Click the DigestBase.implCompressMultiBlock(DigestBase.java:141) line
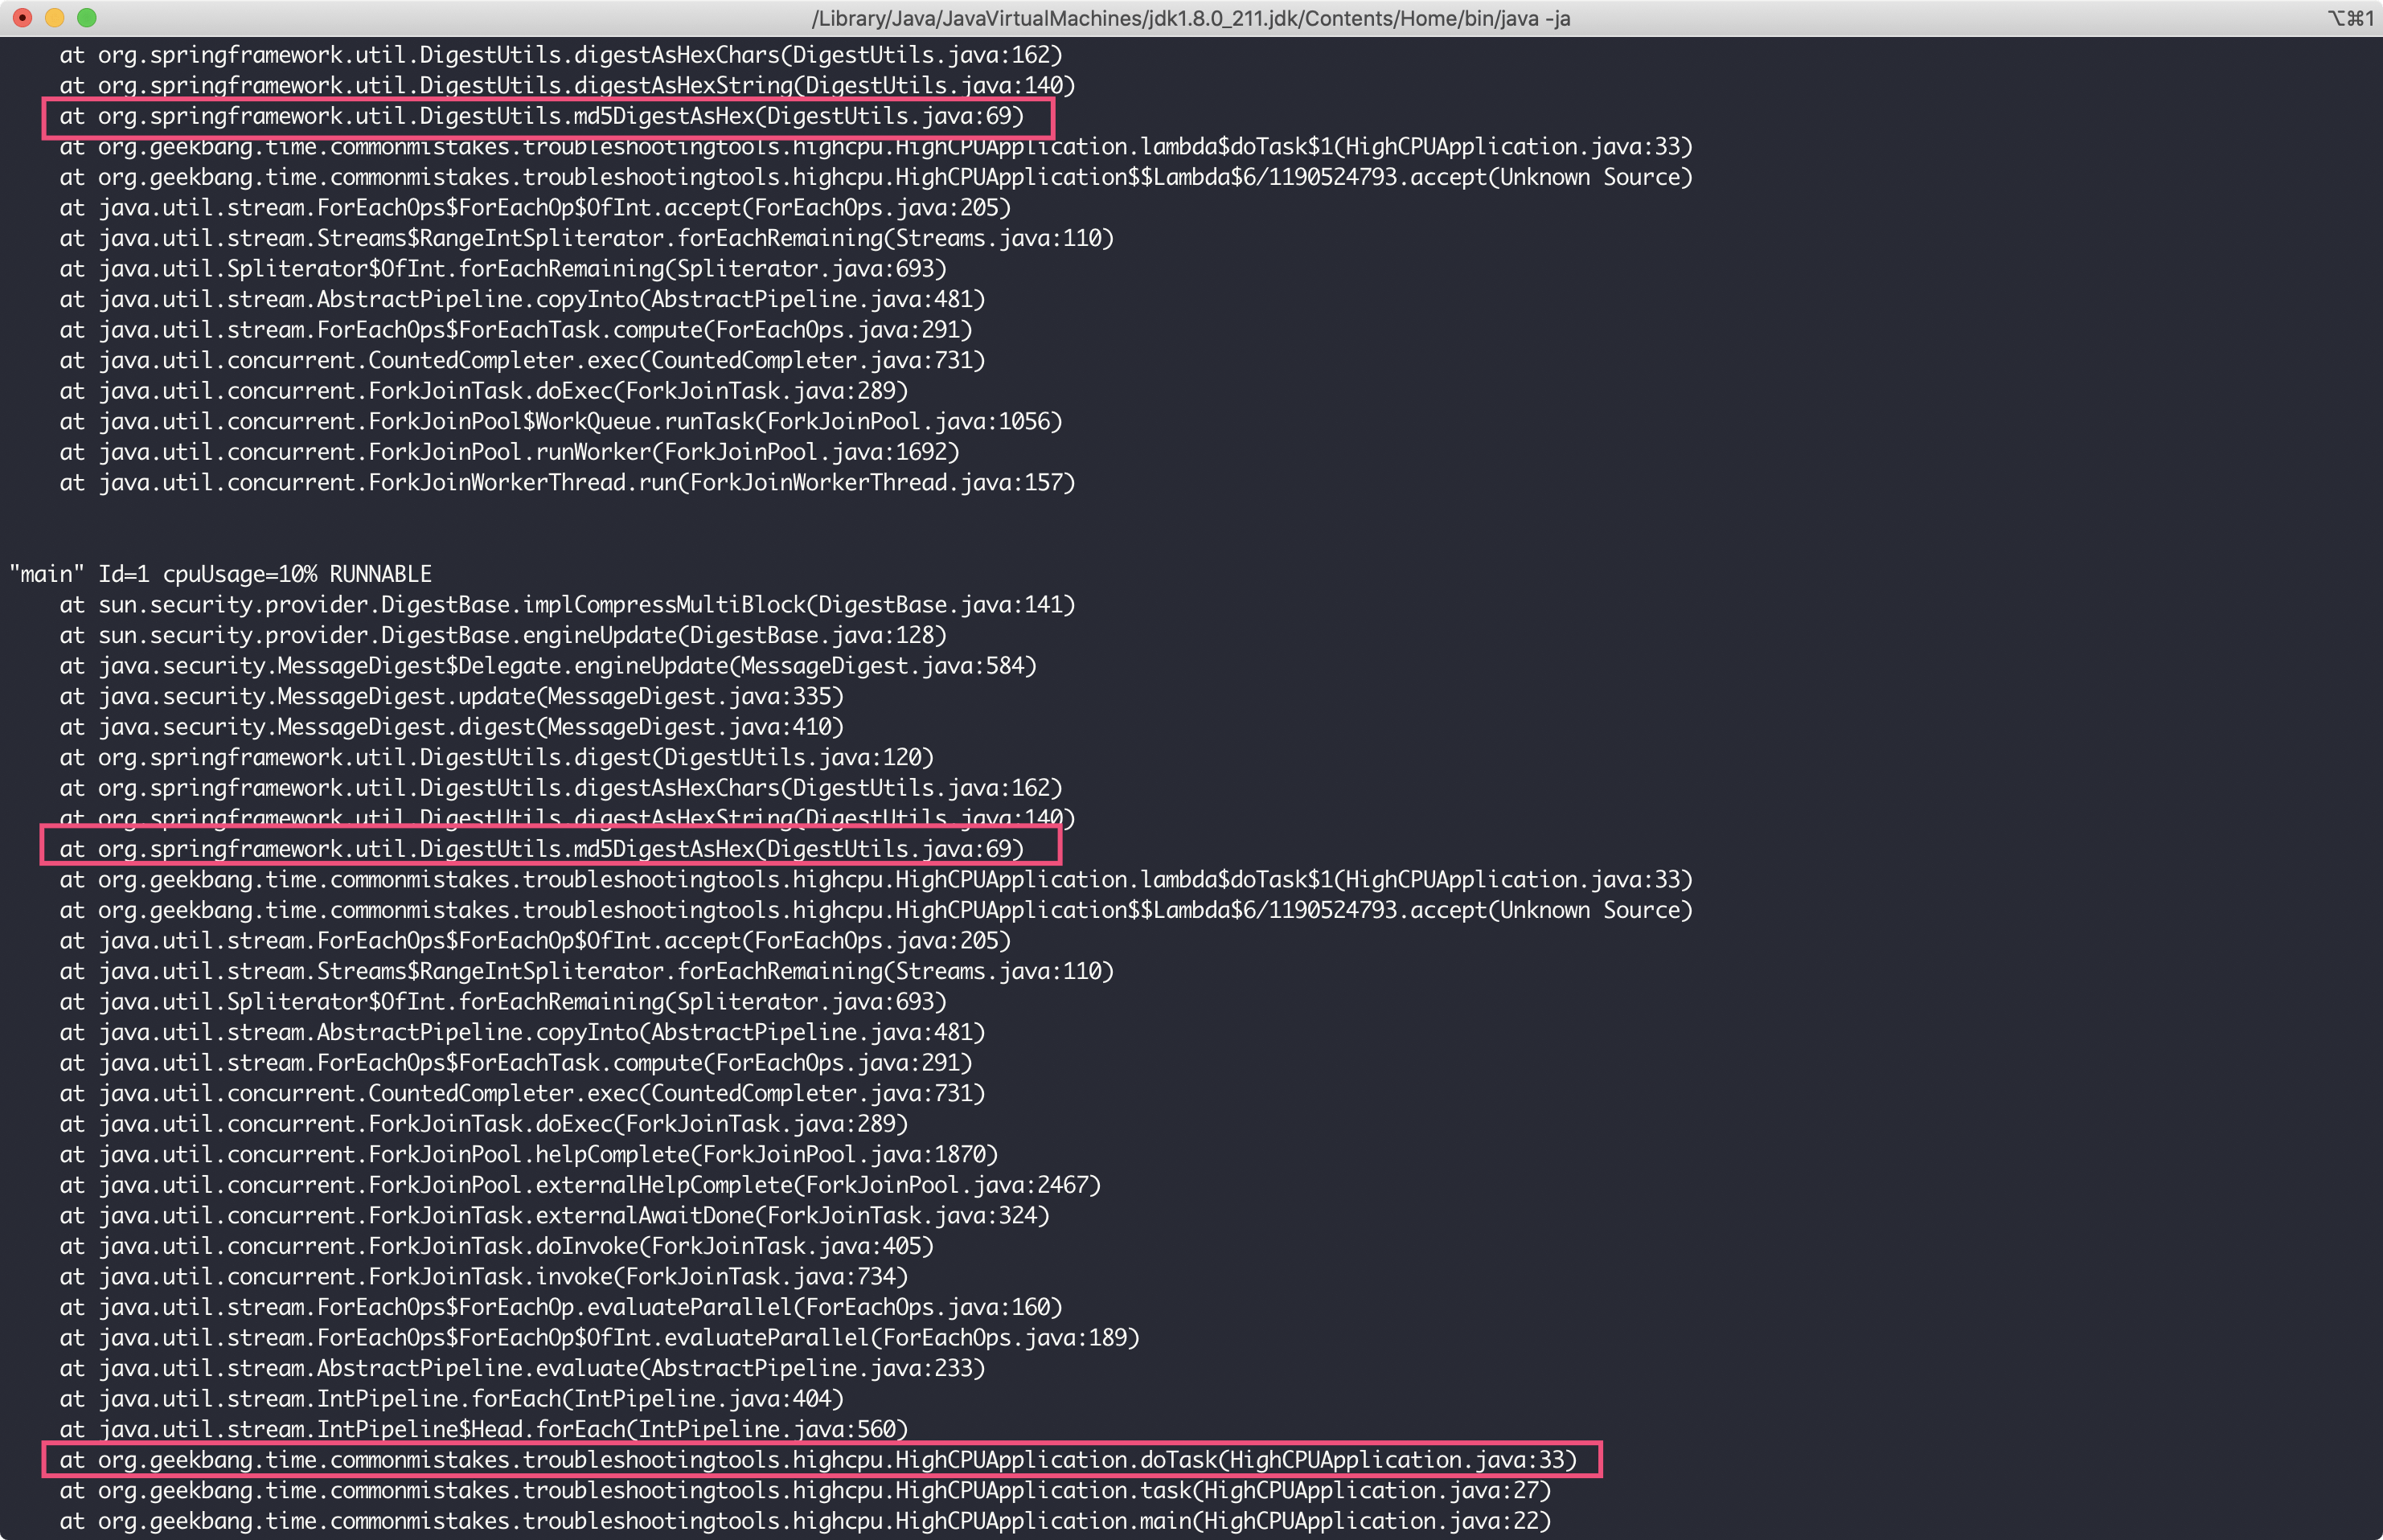2383x1540 pixels. point(567,605)
